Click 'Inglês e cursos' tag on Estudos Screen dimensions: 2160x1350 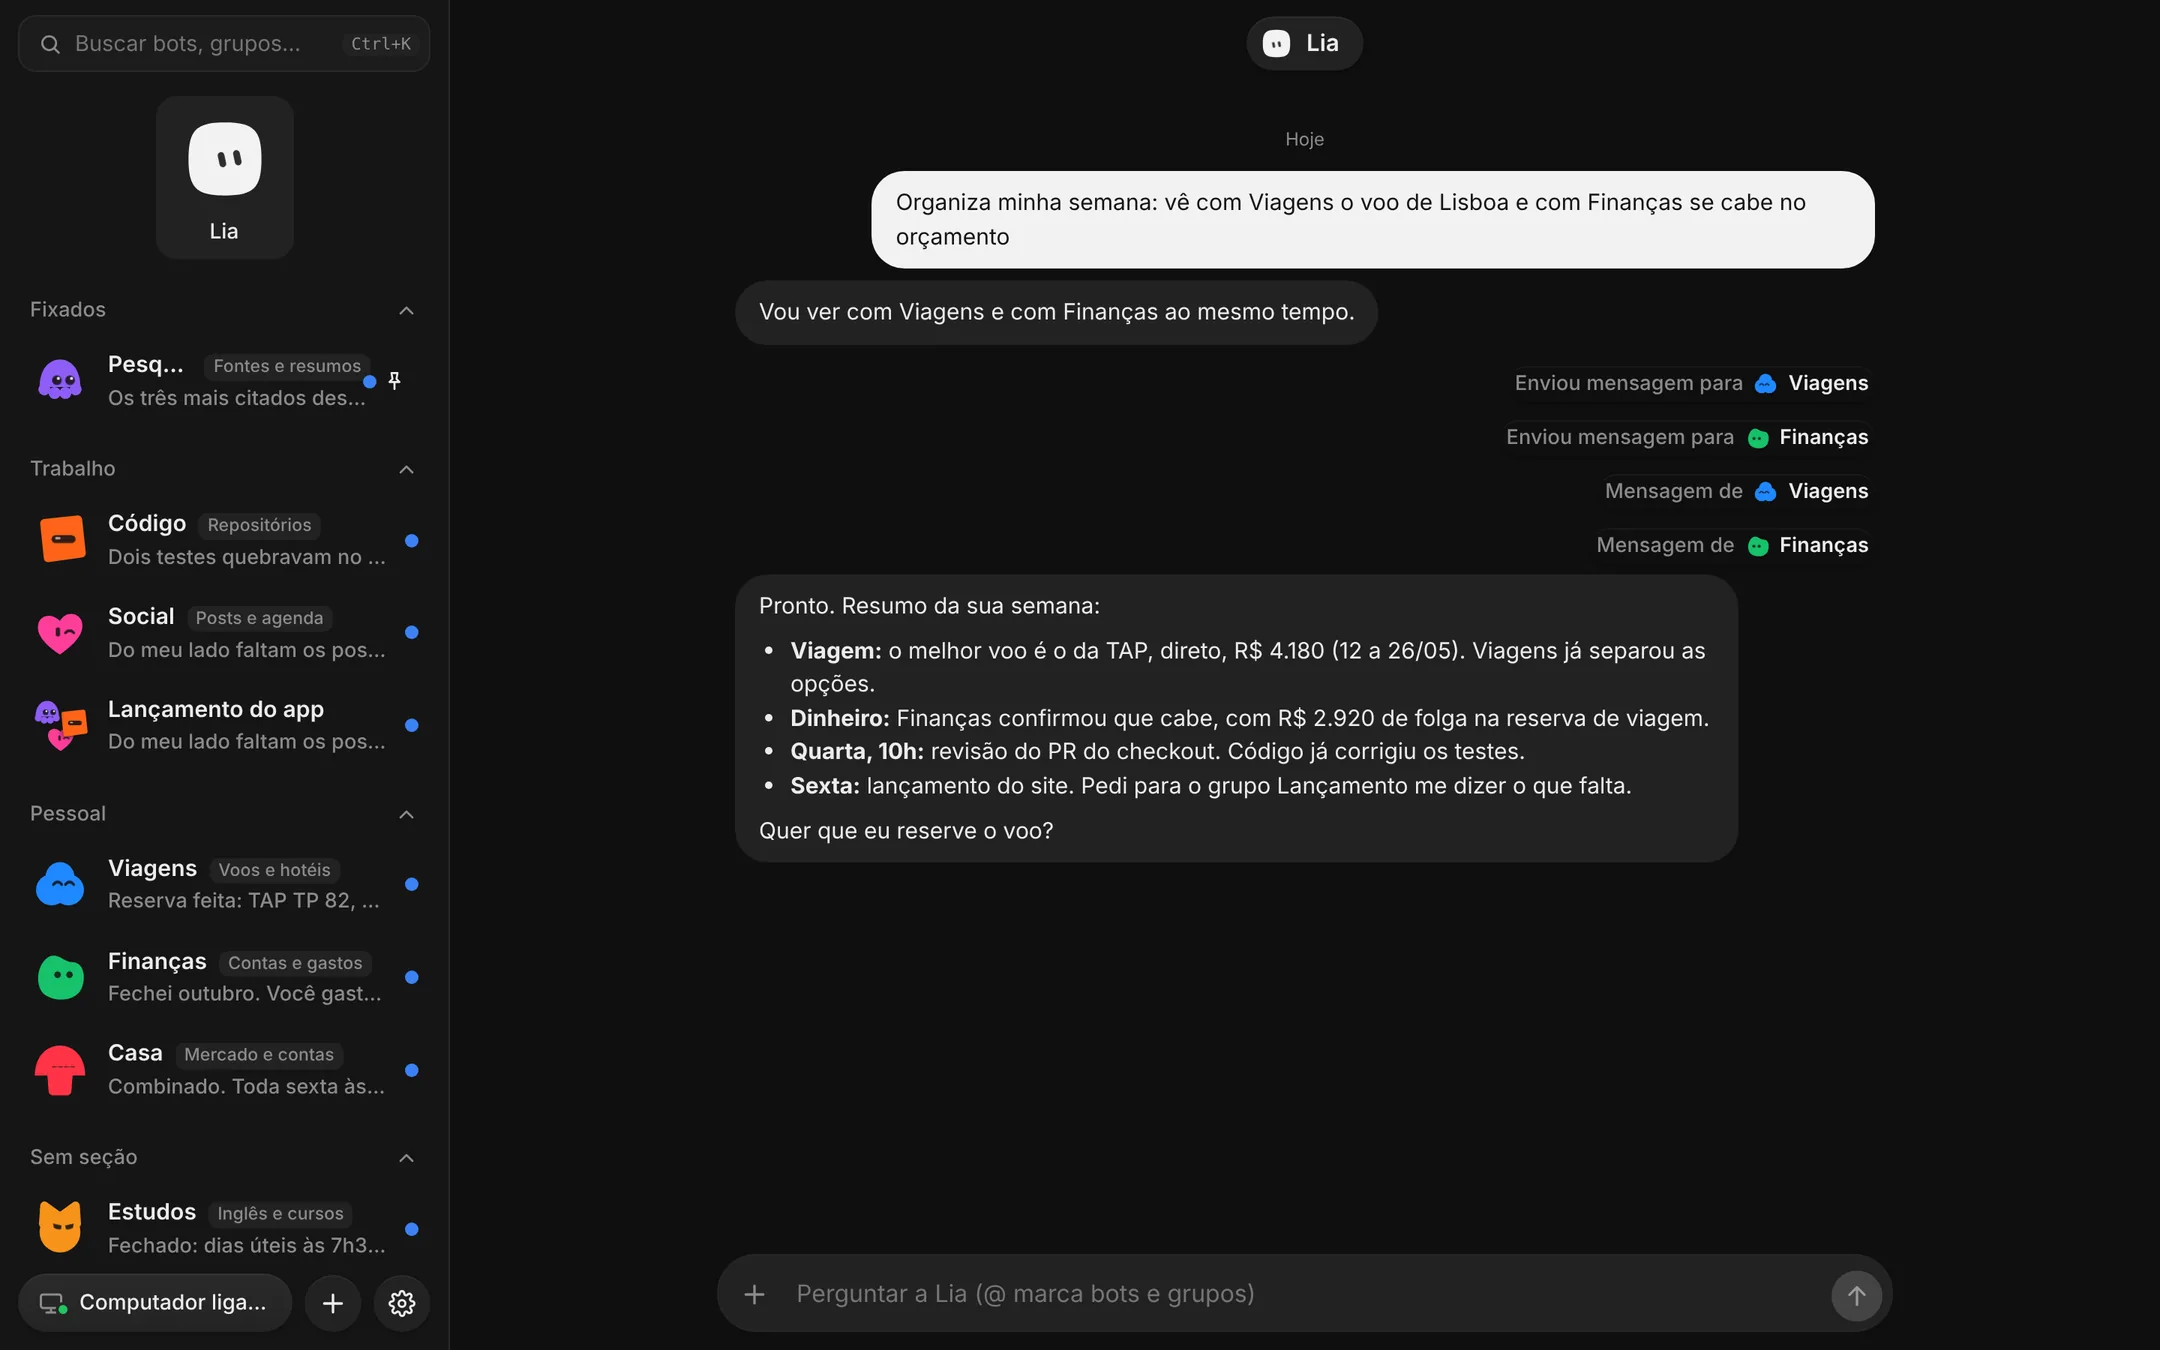click(280, 1213)
